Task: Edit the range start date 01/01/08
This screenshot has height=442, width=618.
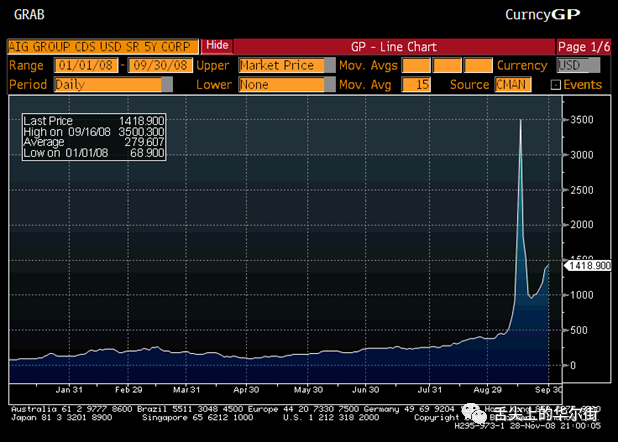Action: [x=86, y=65]
